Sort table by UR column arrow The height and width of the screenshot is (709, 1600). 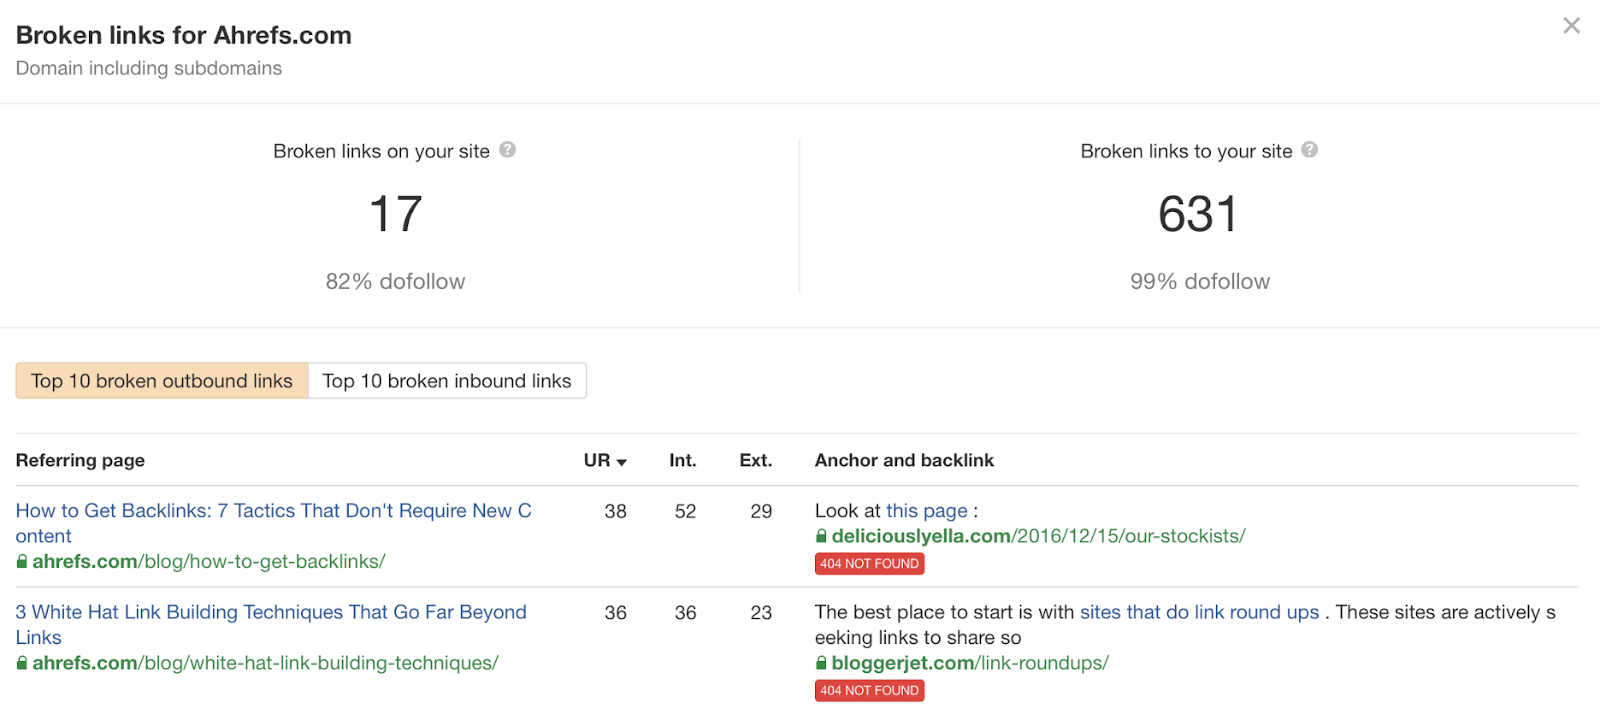point(621,462)
